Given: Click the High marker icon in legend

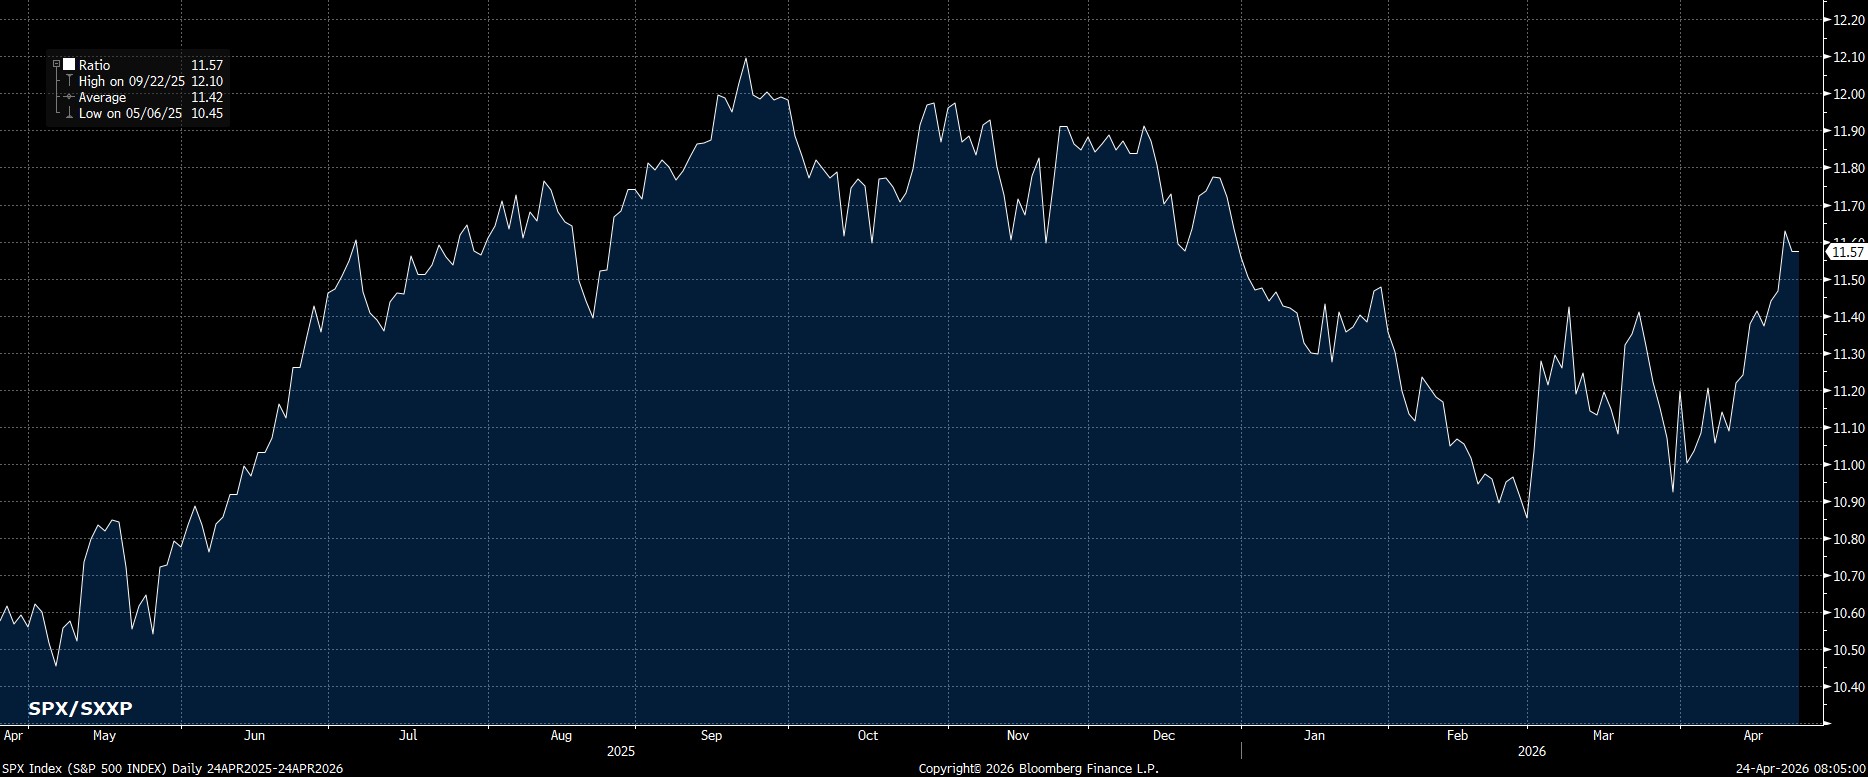Looking at the screenshot, I should [69, 81].
